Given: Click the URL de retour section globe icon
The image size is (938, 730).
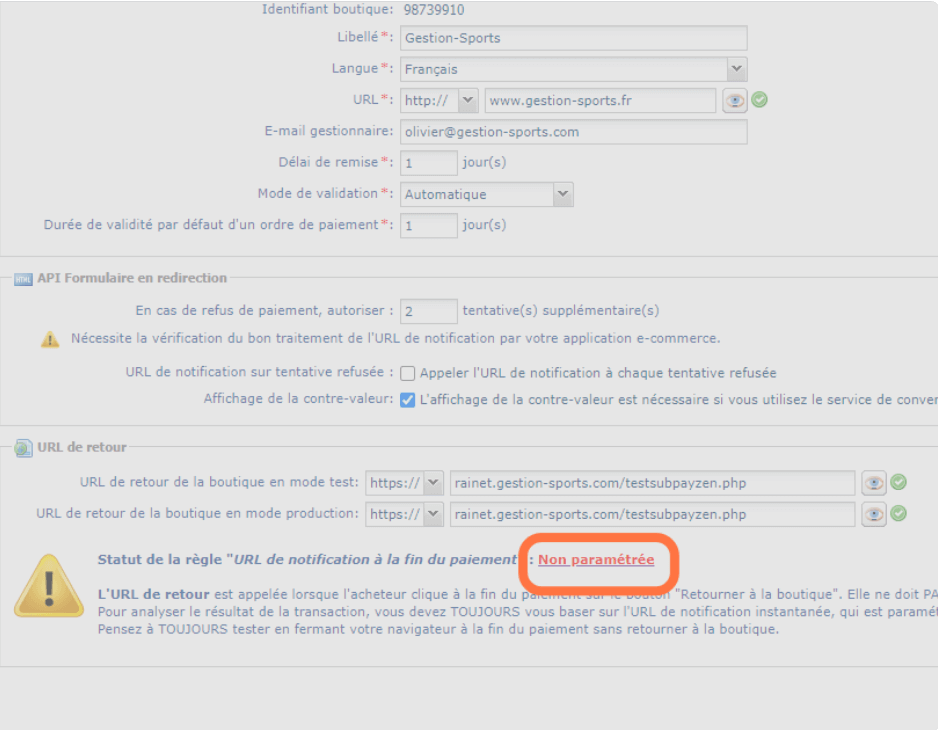Looking at the screenshot, I should click(x=22, y=448).
